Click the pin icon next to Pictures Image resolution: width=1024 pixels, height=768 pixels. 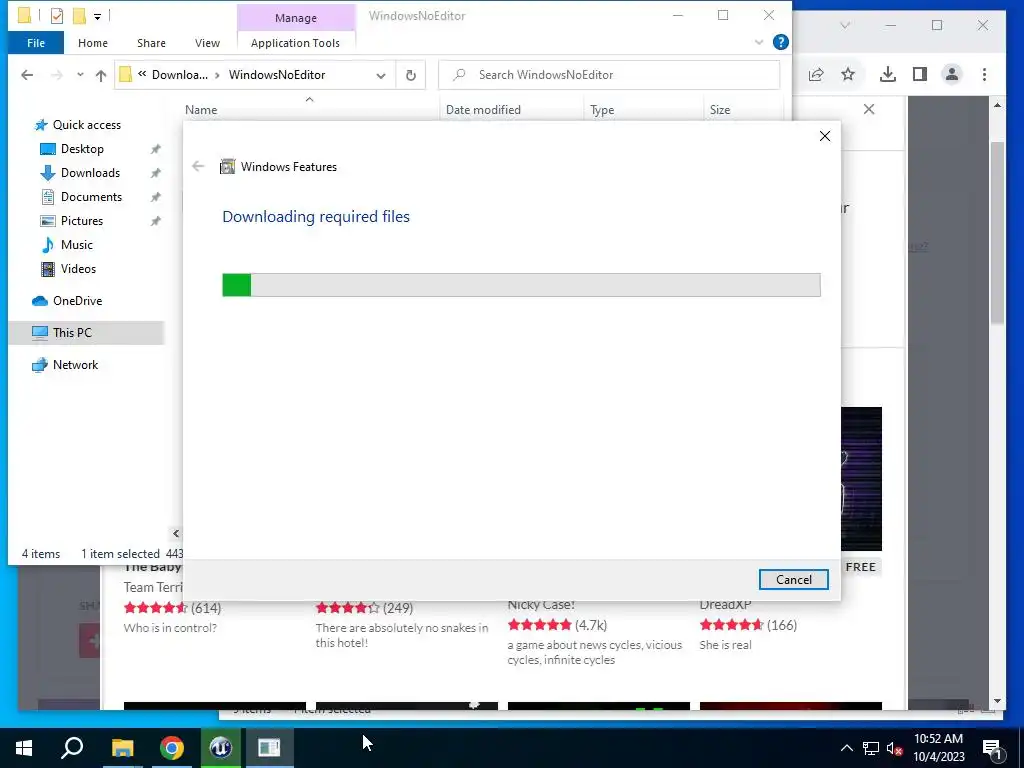[155, 221]
